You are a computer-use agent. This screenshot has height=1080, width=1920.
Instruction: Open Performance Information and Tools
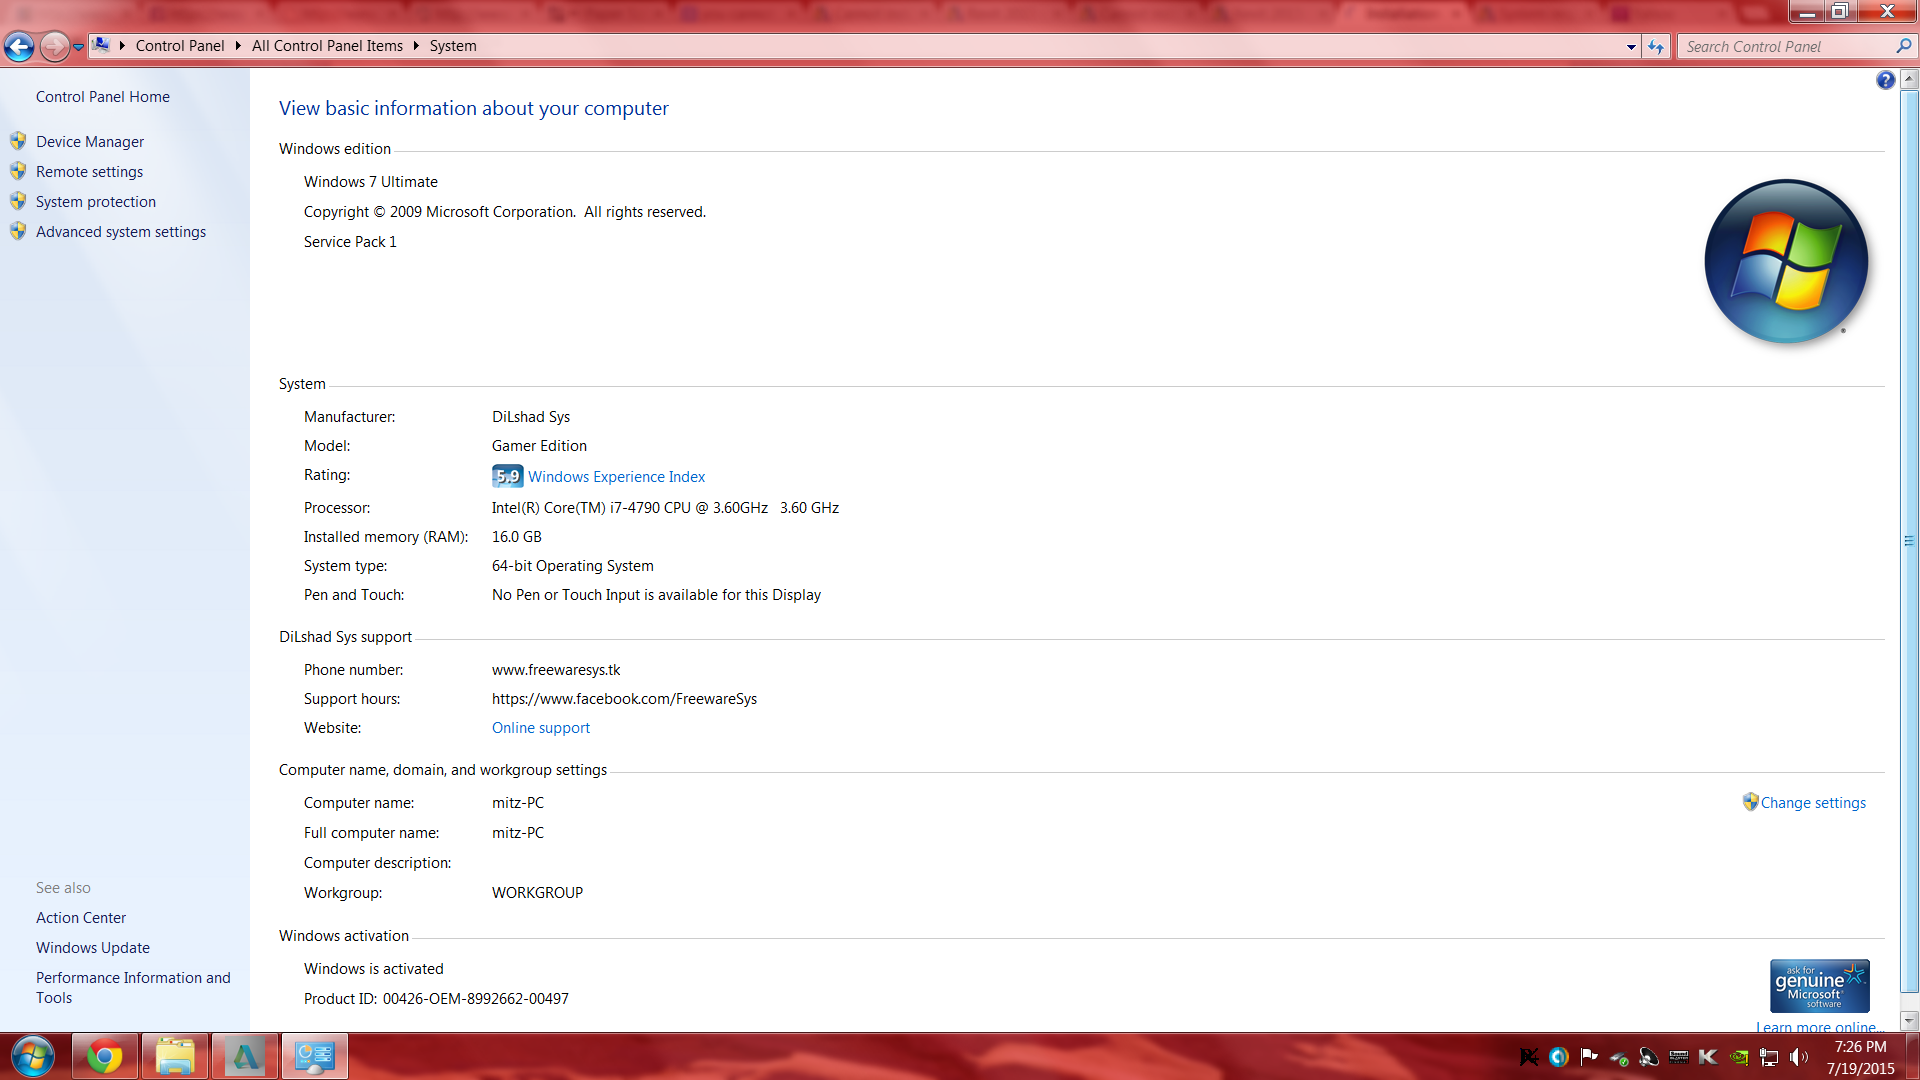[132, 986]
